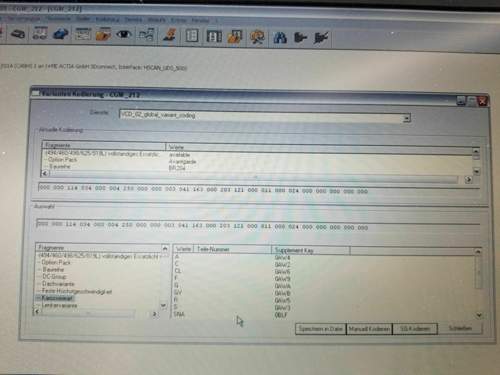
Task: Click the binoculars search icon in the toolbar
Action: pyautogui.click(x=280, y=37)
